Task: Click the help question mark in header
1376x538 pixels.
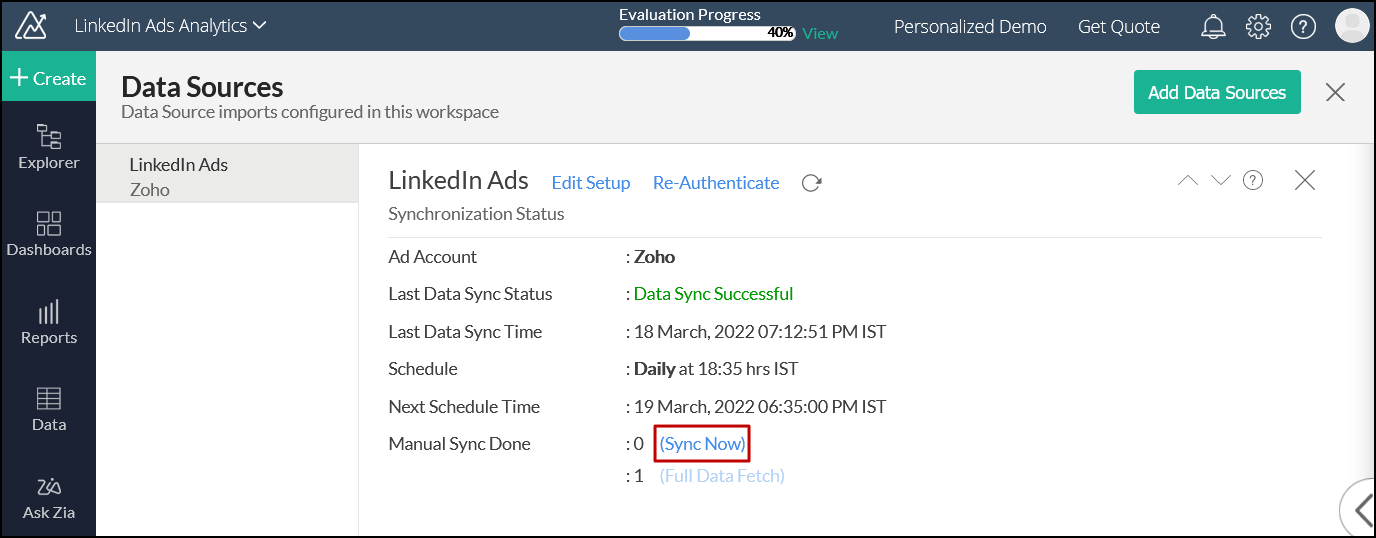Action: pos(1303,27)
